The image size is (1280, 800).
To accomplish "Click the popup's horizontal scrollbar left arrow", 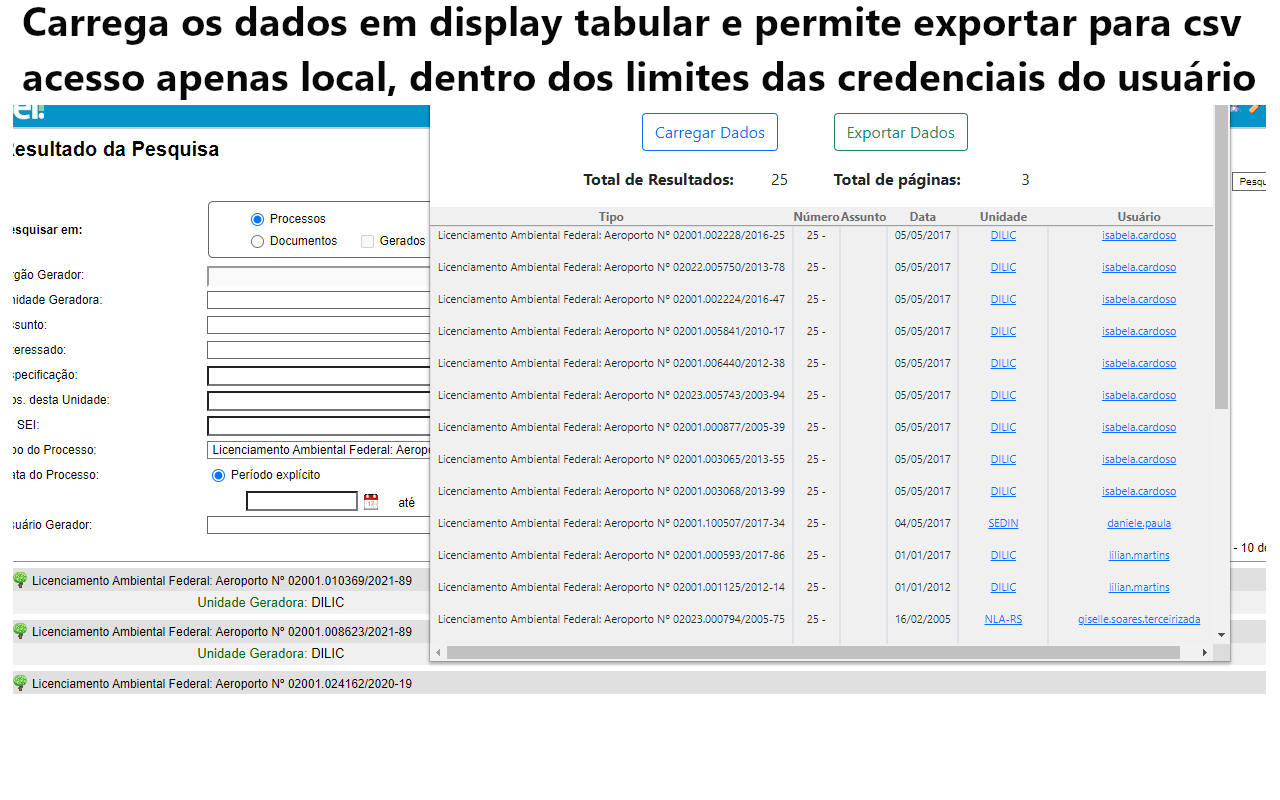I will (438, 652).
